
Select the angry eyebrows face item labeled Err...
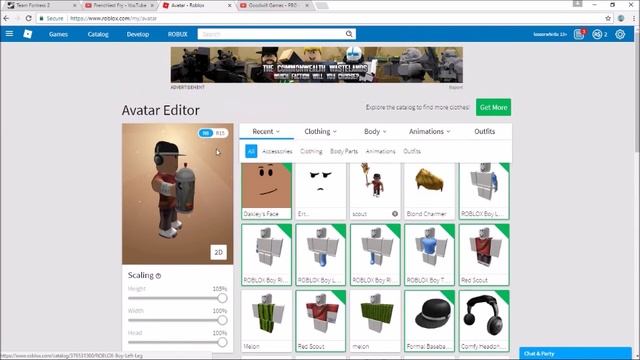[321, 191]
